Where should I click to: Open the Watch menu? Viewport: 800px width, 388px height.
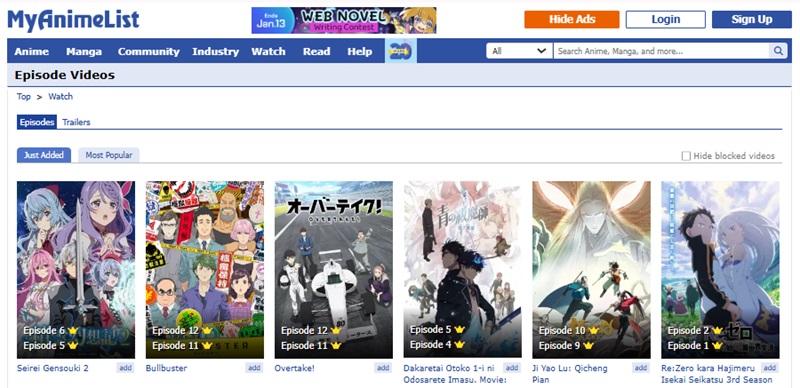pos(268,52)
